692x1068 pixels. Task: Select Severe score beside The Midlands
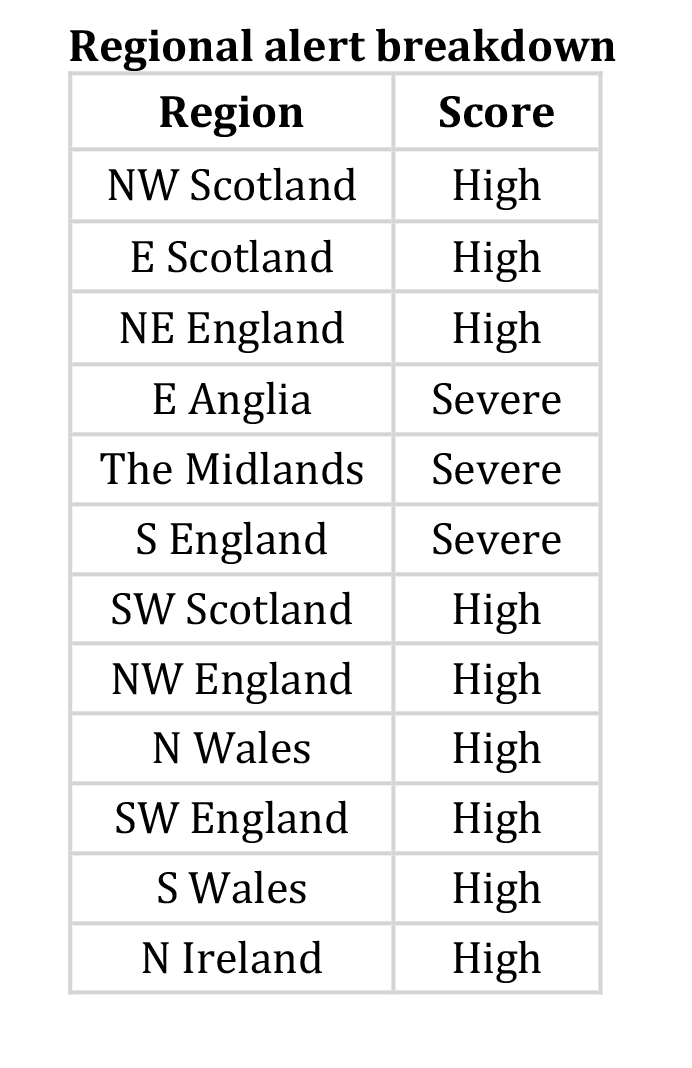pyautogui.click(x=497, y=469)
